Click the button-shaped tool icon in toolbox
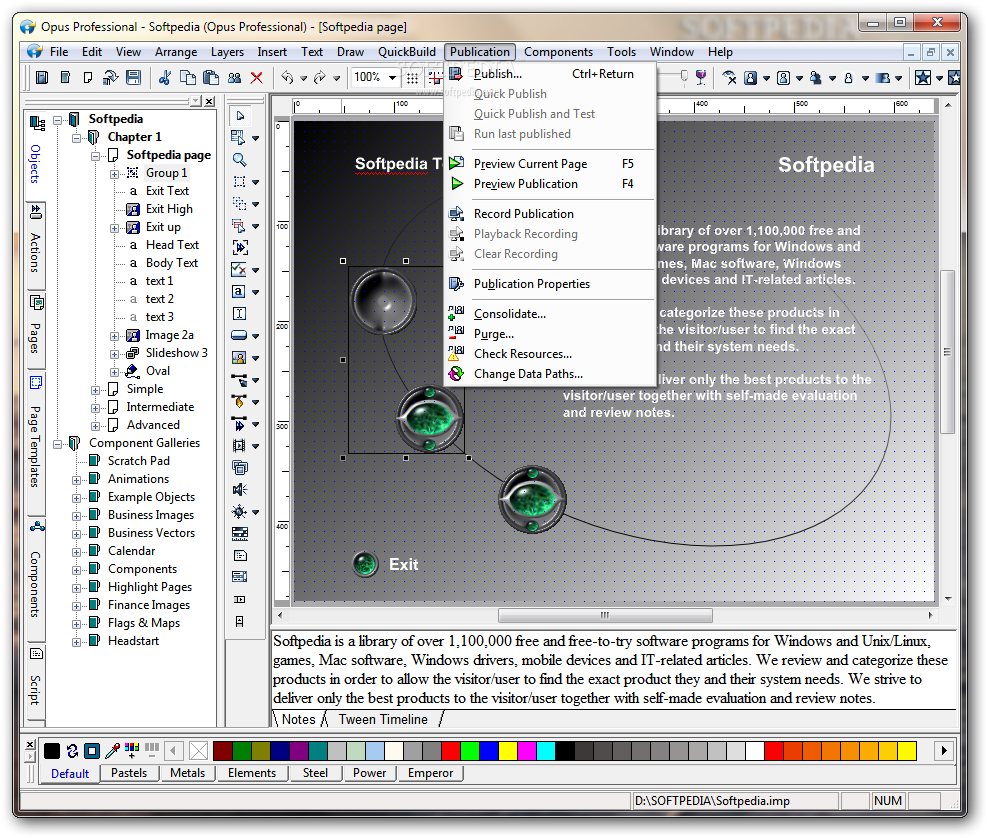 click(x=239, y=335)
